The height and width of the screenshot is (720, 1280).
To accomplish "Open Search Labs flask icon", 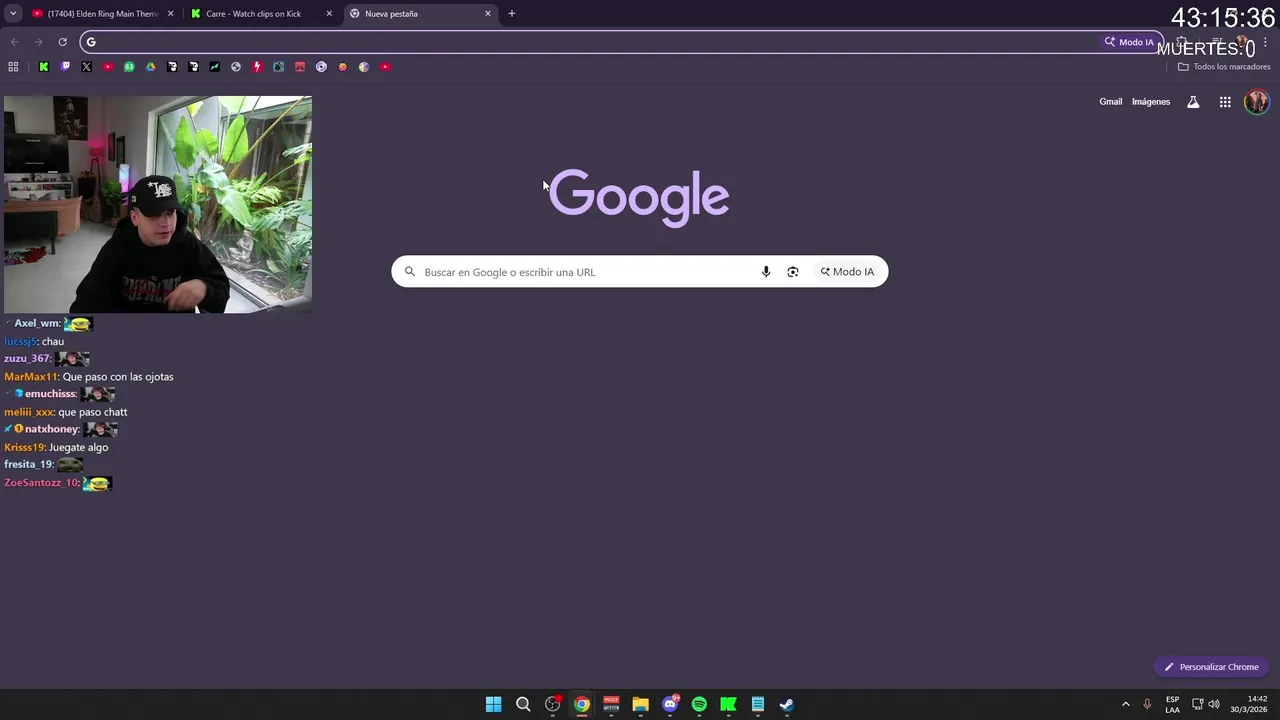I will click(1193, 102).
